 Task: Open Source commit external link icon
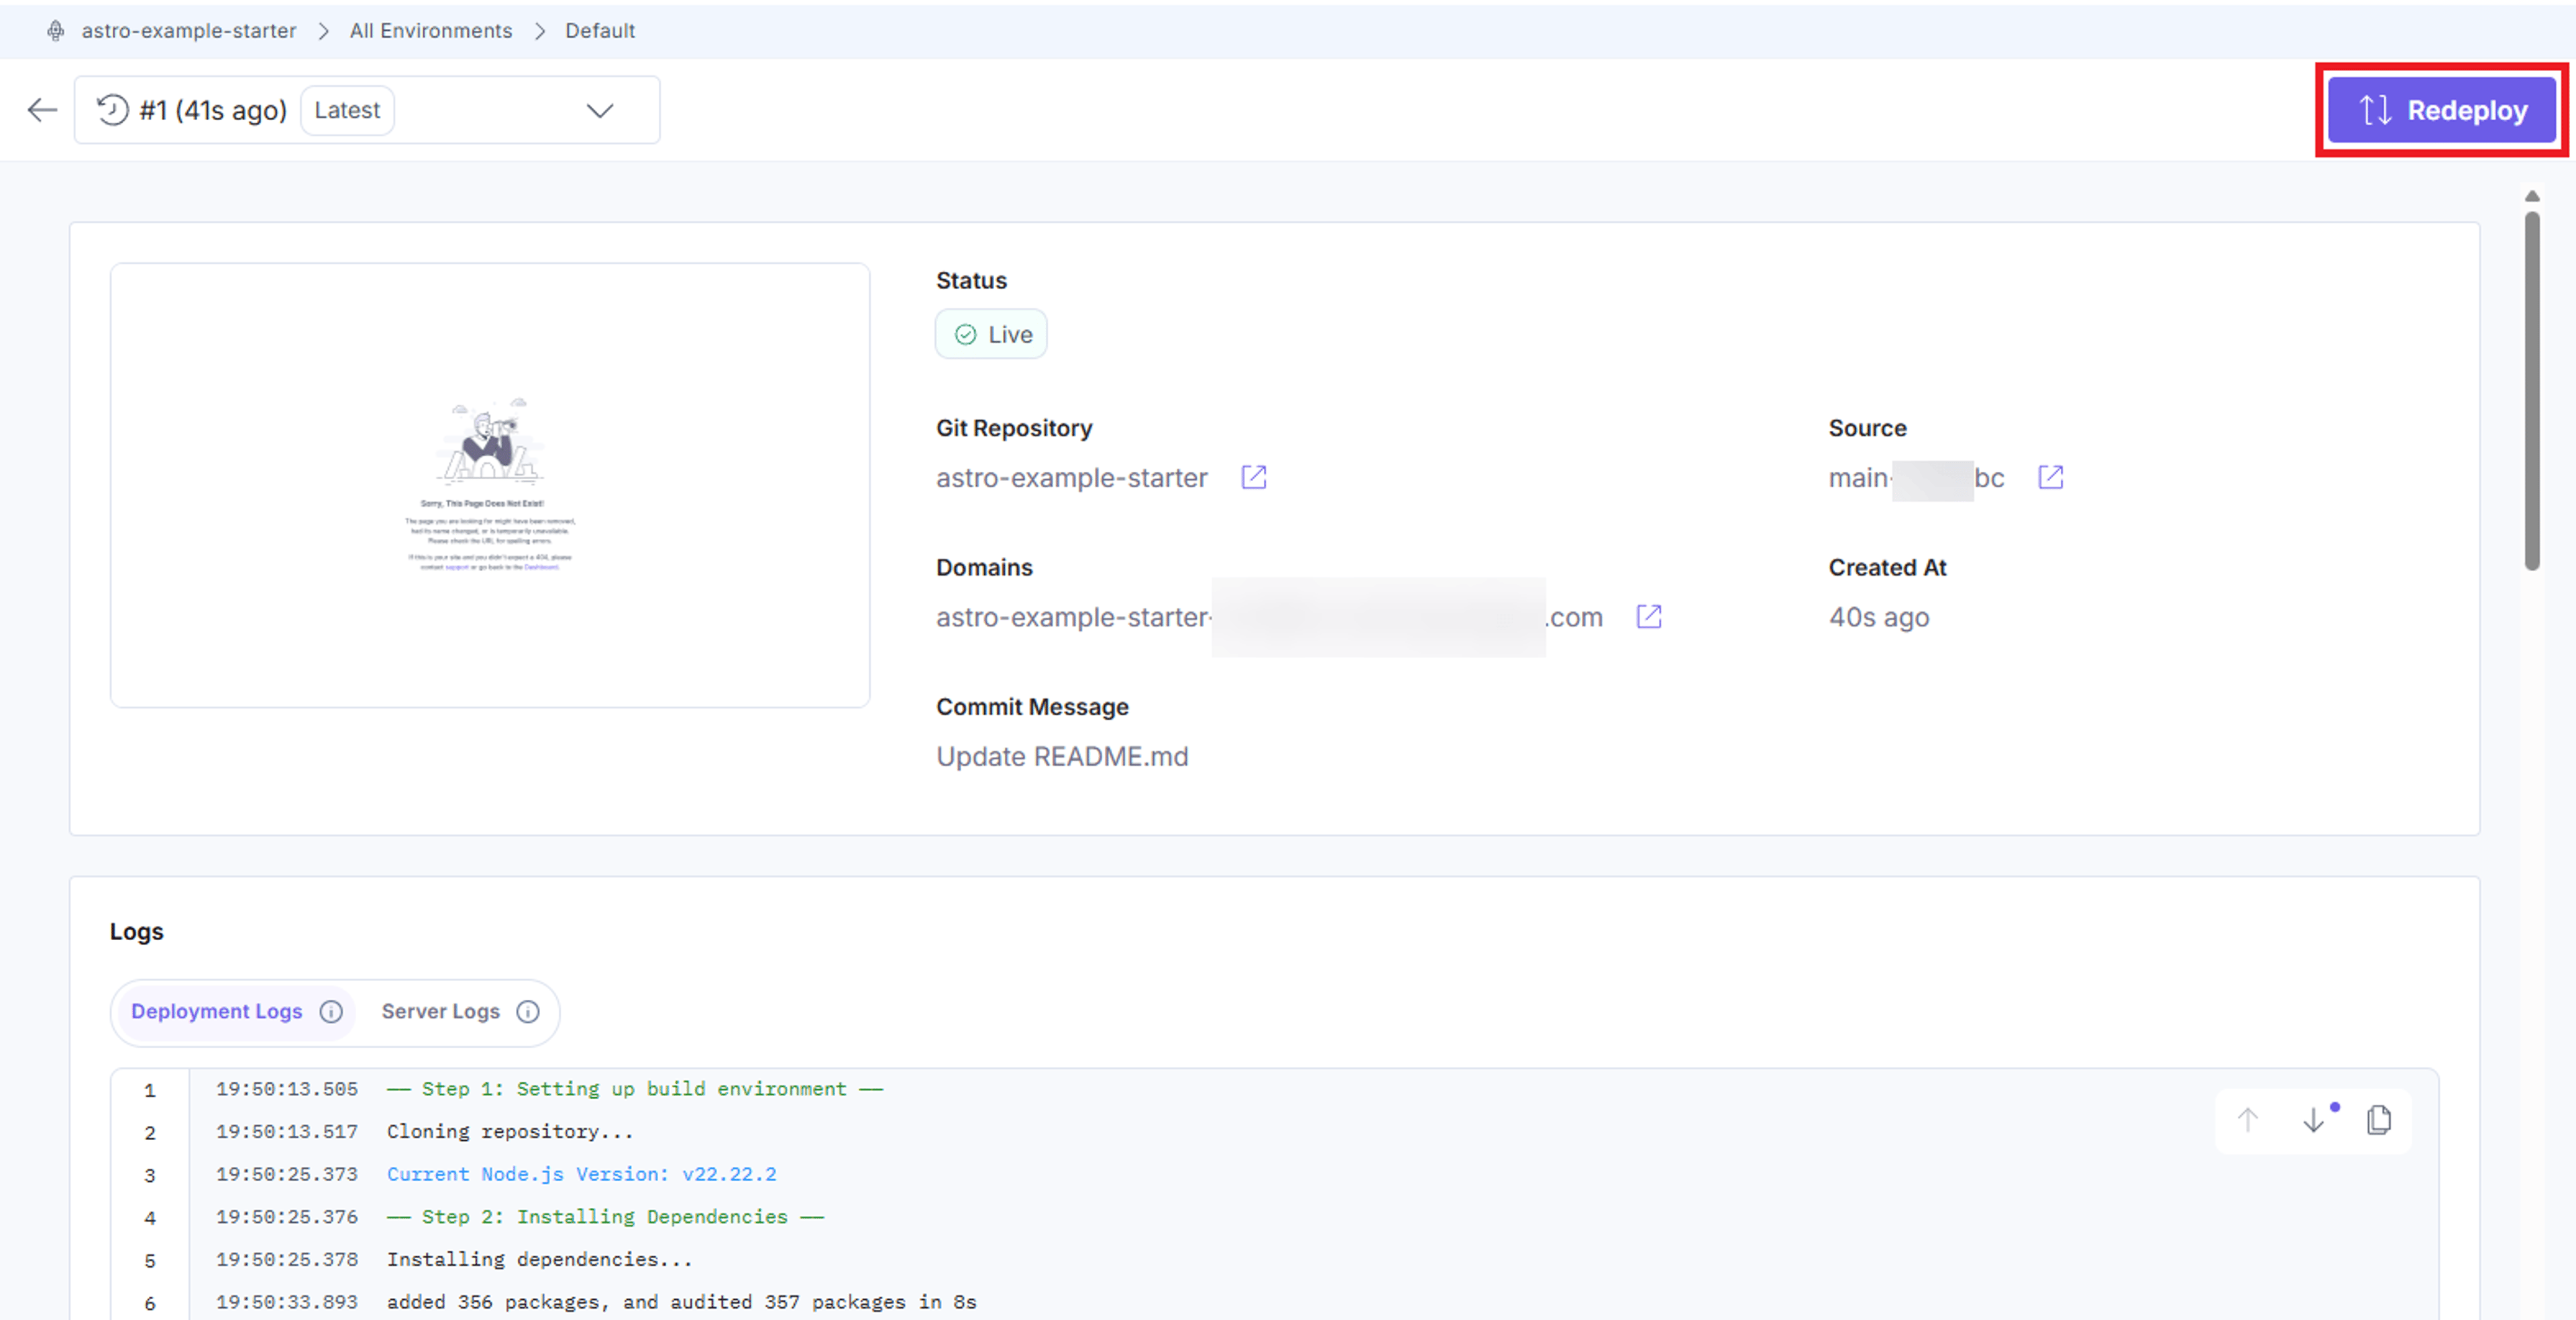(x=2050, y=477)
